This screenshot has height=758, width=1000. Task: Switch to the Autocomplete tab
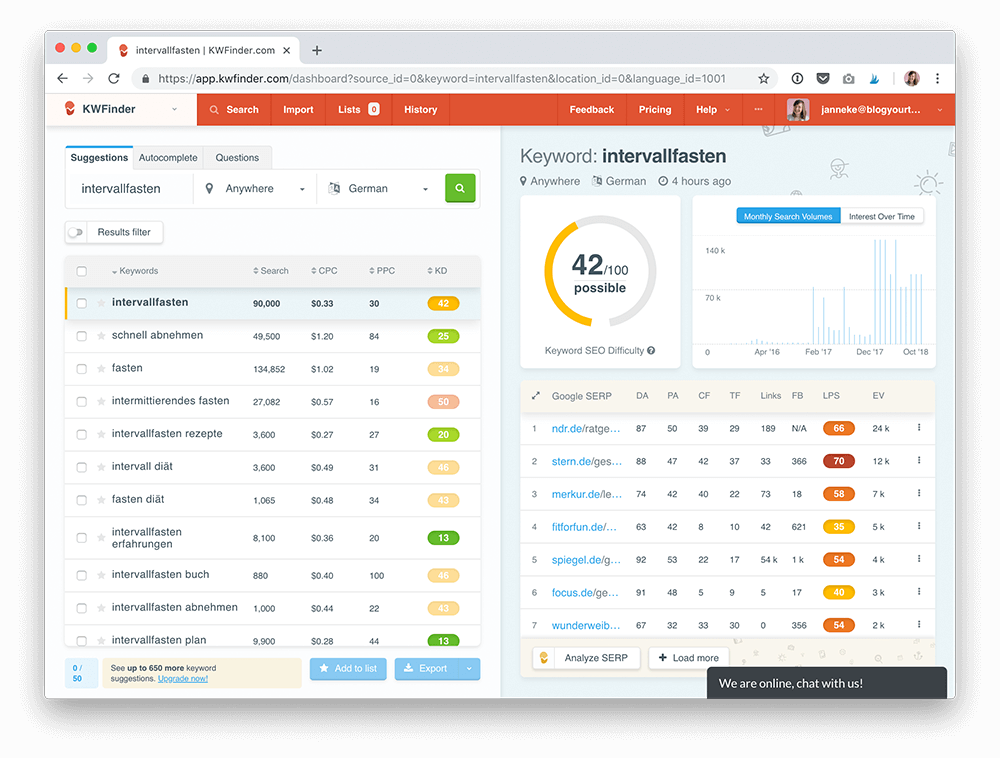tap(168, 157)
